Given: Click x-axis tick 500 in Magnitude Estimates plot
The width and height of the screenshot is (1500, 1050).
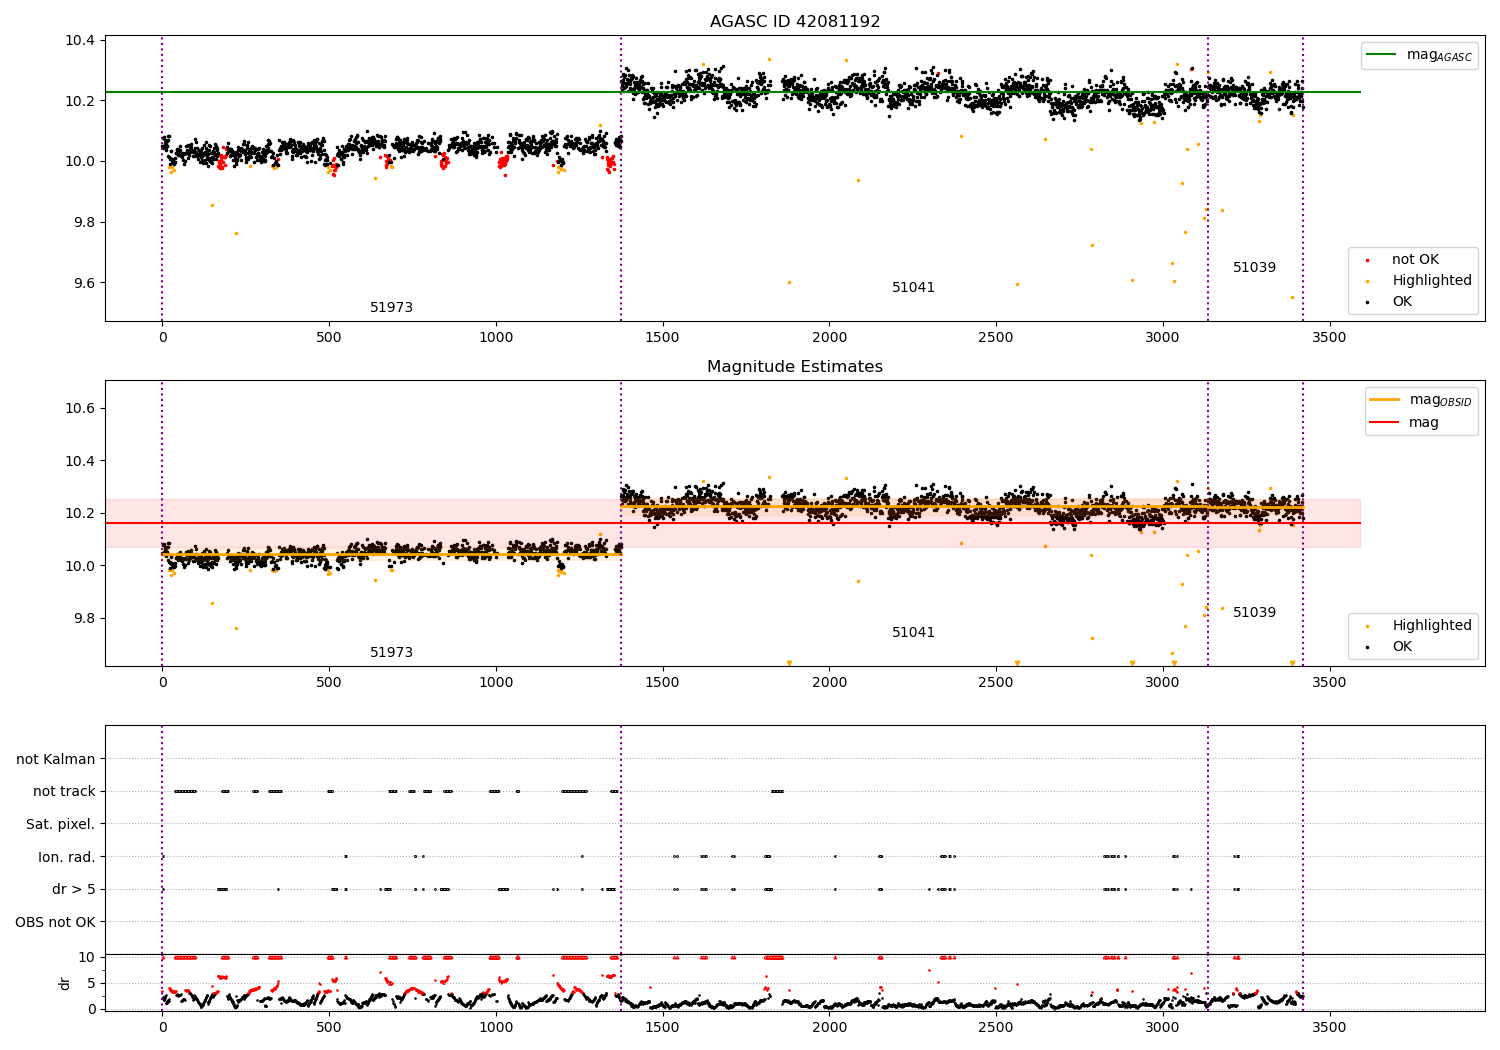Looking at the screenshot, I should click(329, 683).
